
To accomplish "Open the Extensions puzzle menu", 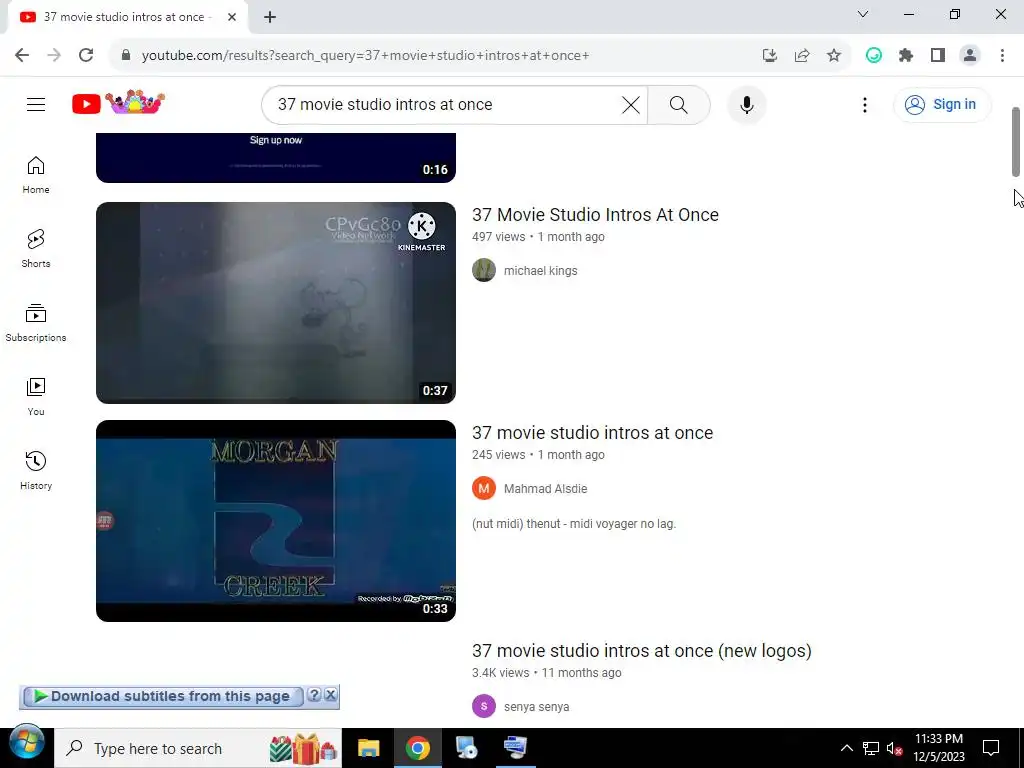I will click(906, 56).
